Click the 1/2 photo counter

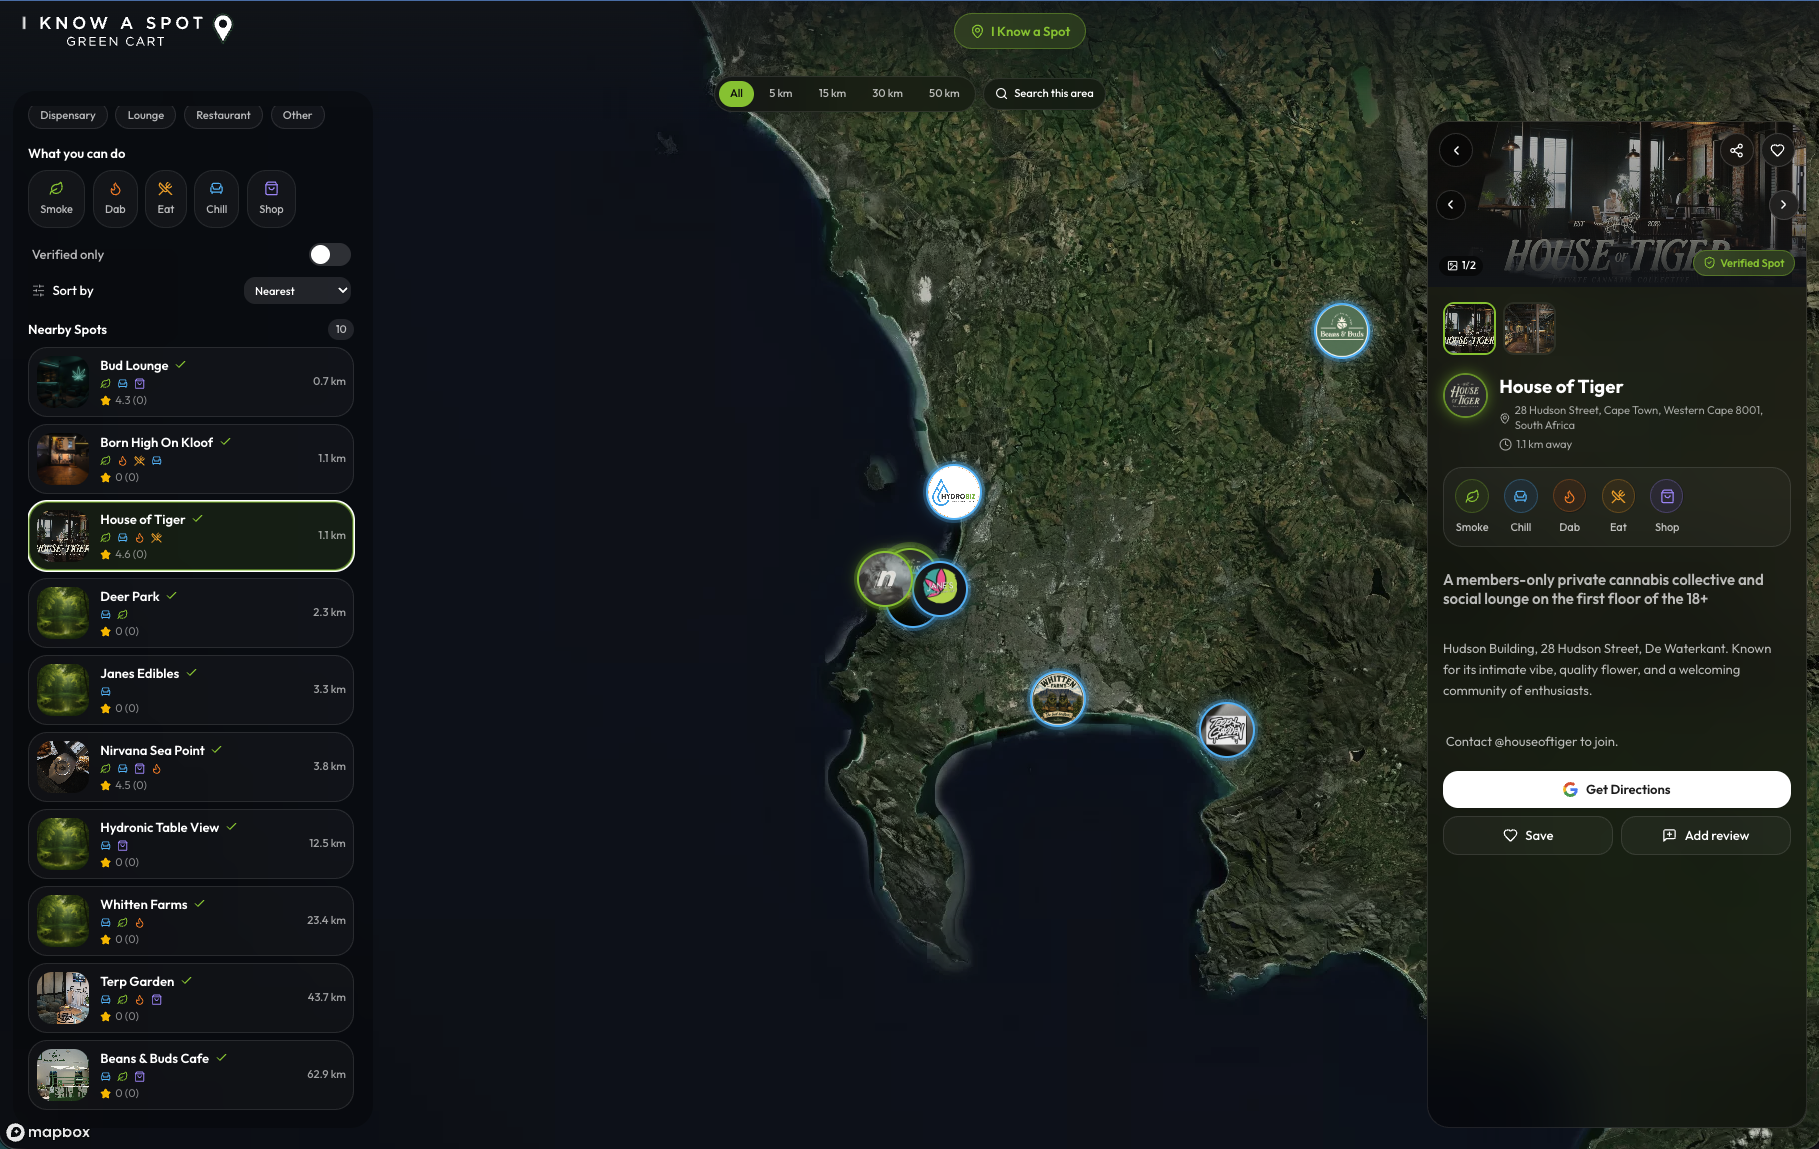(1461, 265)
